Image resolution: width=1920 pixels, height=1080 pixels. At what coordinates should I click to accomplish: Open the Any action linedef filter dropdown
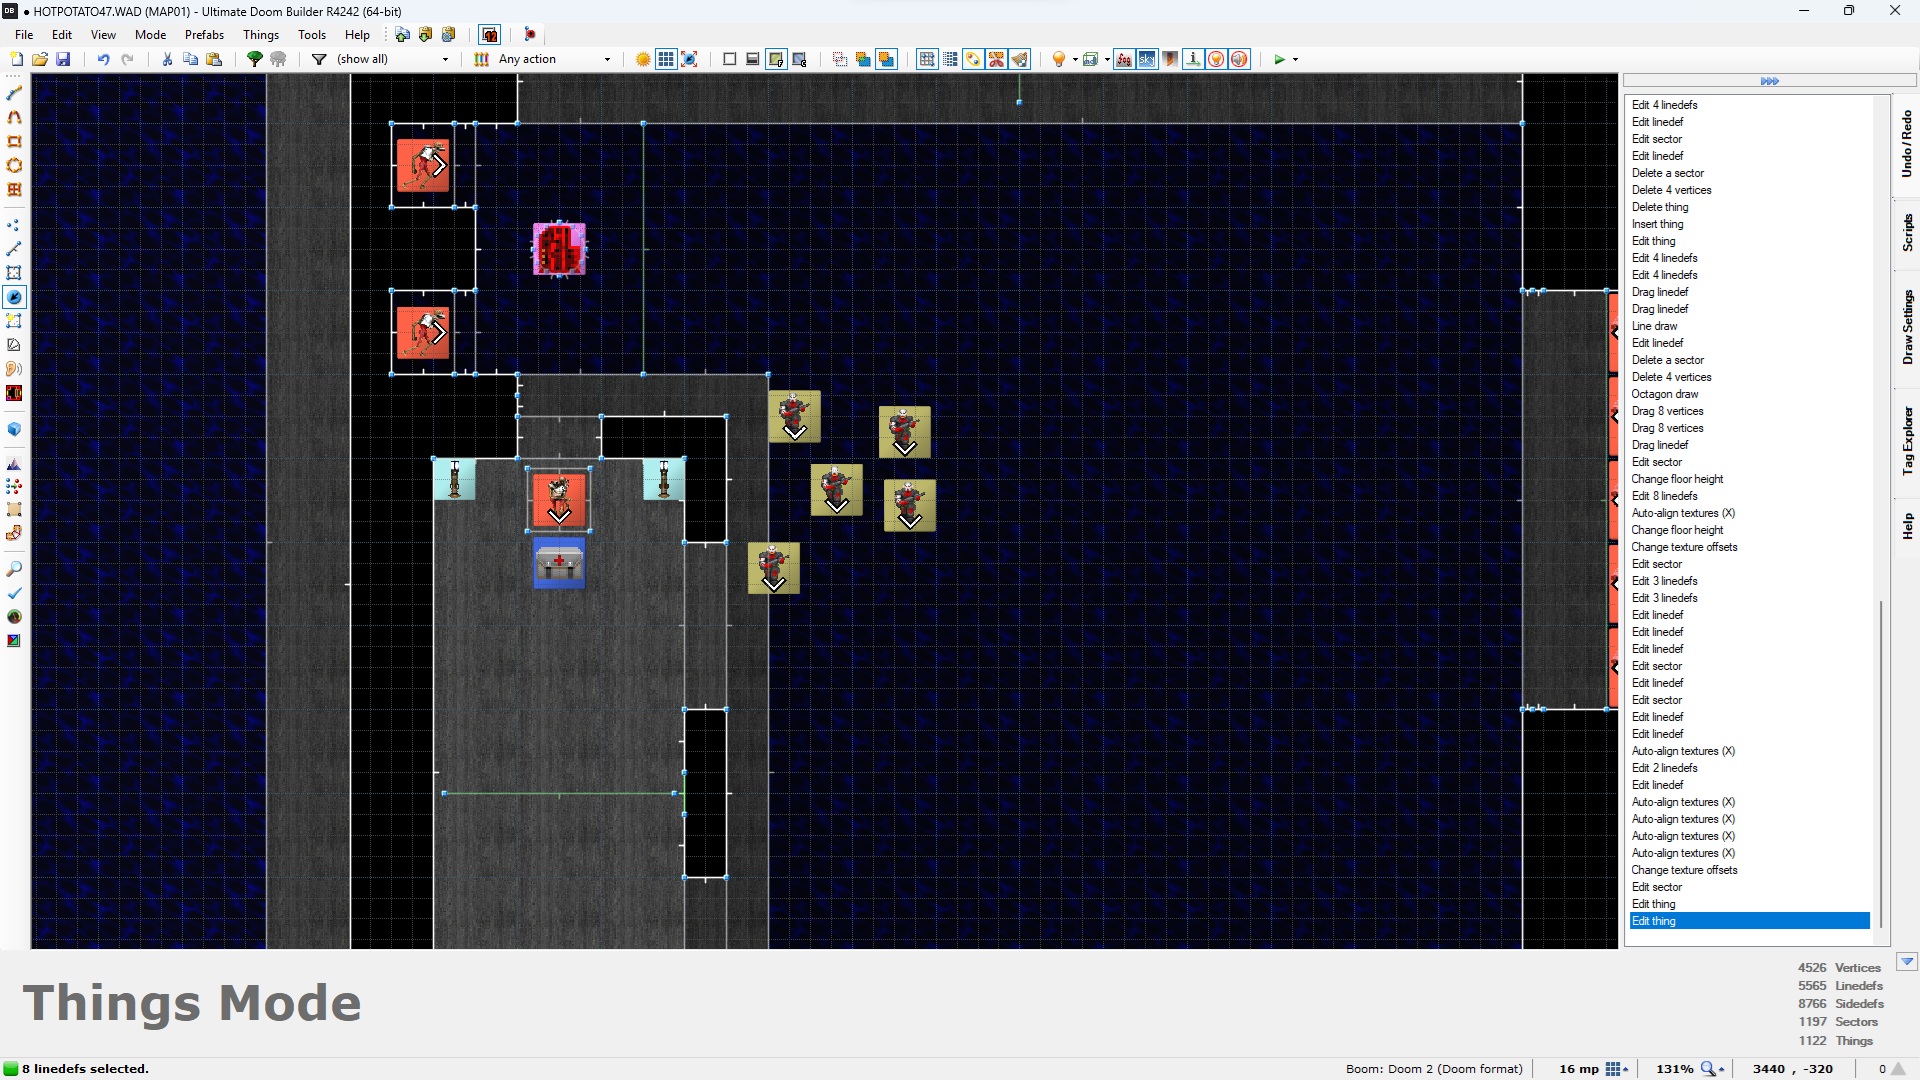point(555,60)
